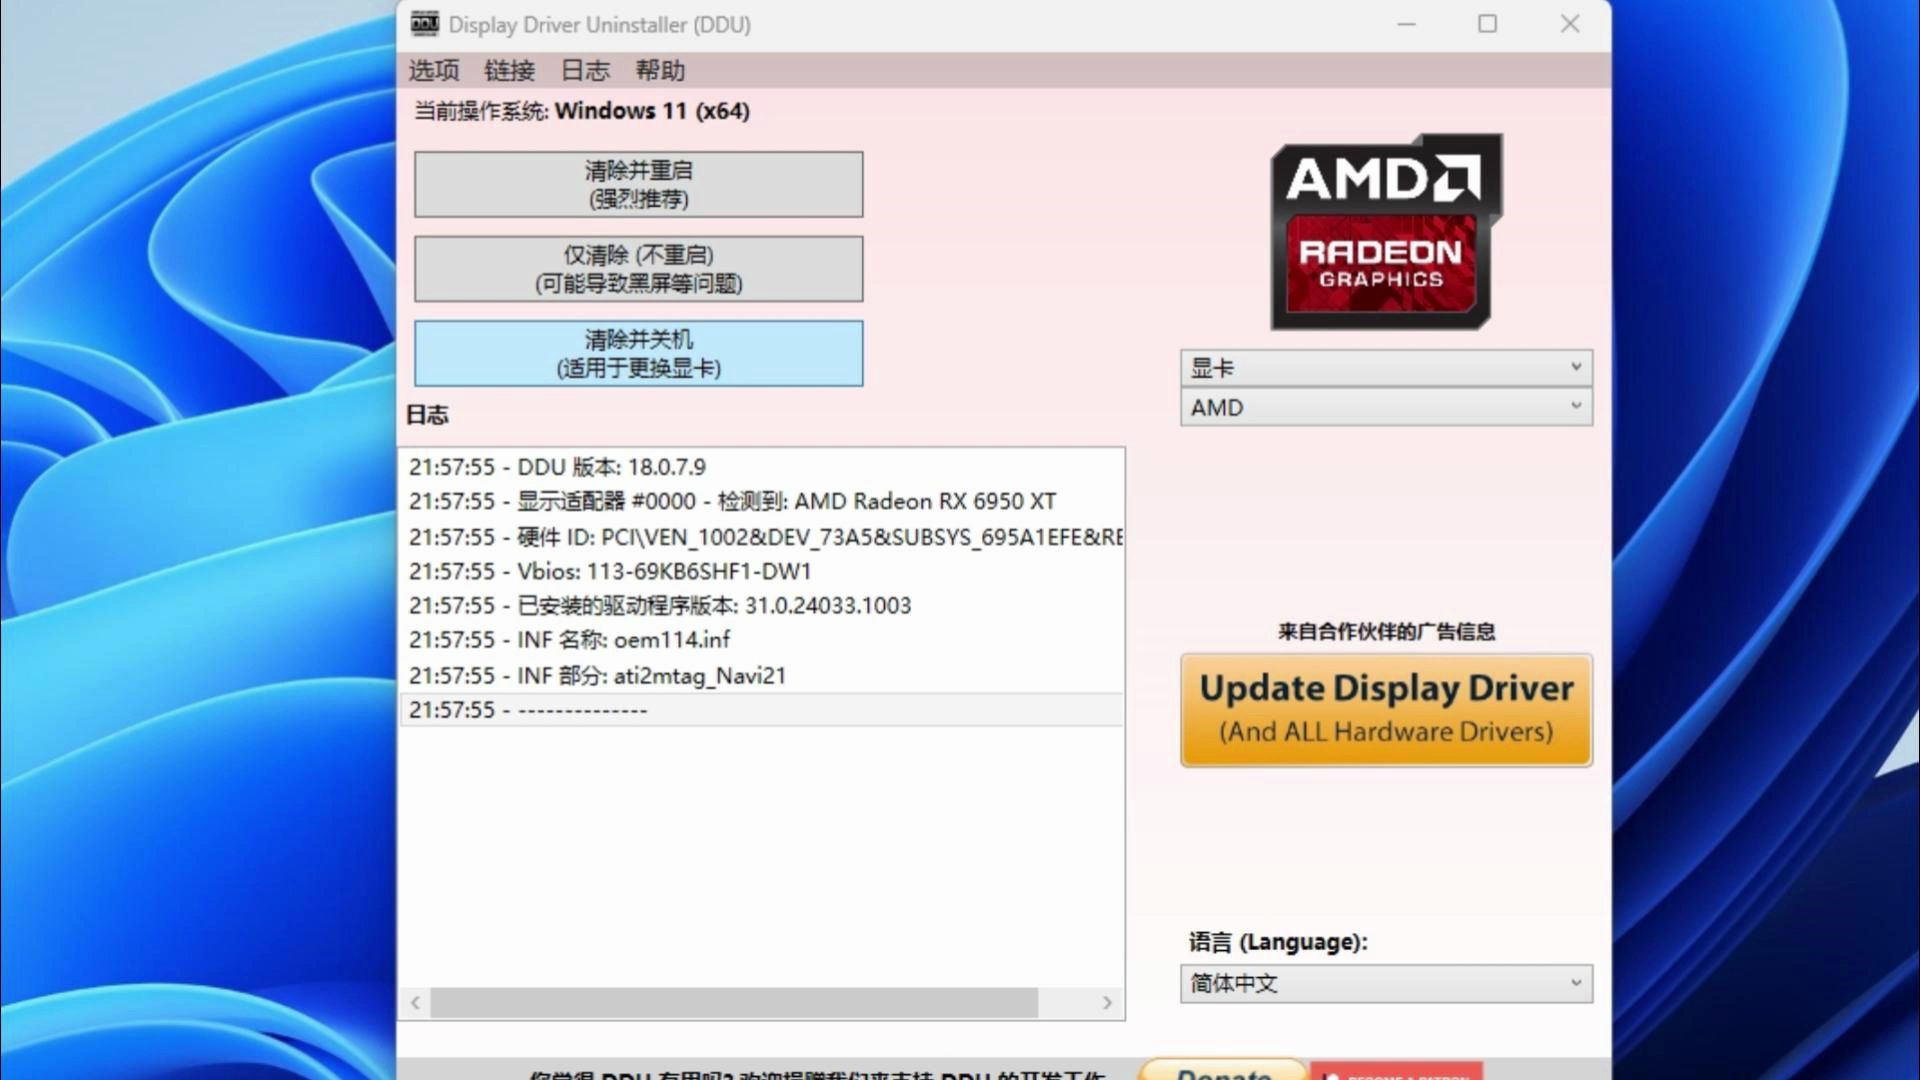Select log line INF 部分: ati2mtag_Navi21
Image resolution: width=1920 pixels, height=1080 pixels.
pyautogui.click(x=760, y=675)
